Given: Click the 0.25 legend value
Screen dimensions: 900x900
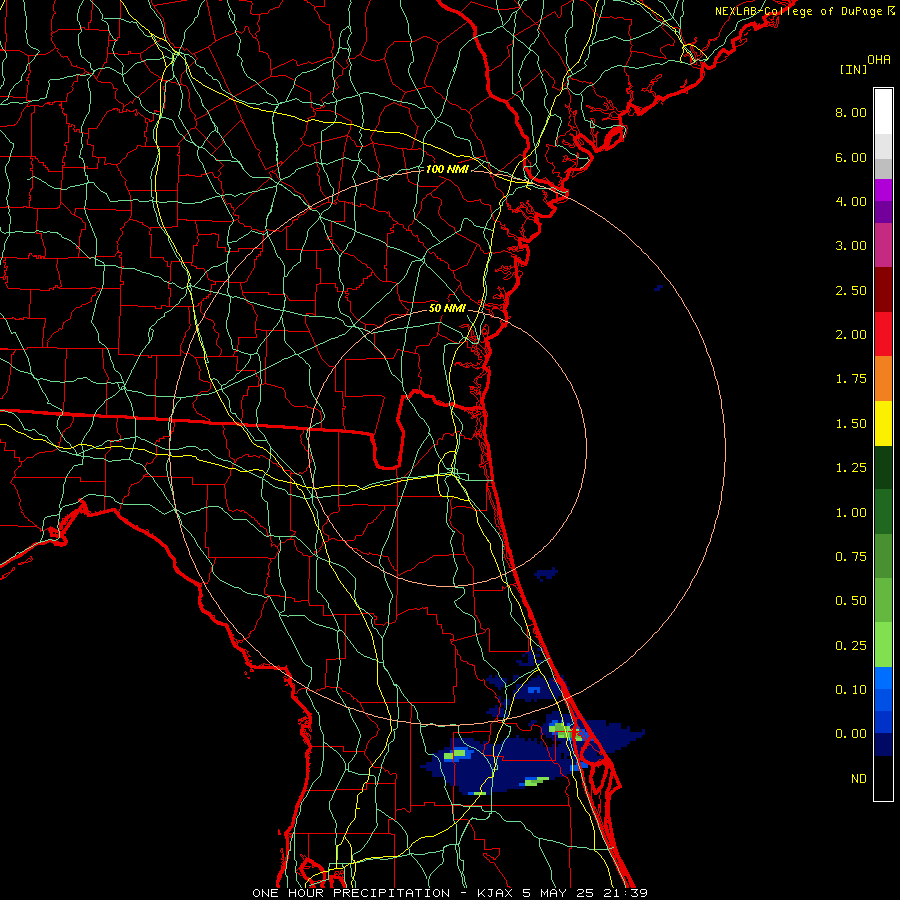Looking at the screenshot, I should coord(851,646).
